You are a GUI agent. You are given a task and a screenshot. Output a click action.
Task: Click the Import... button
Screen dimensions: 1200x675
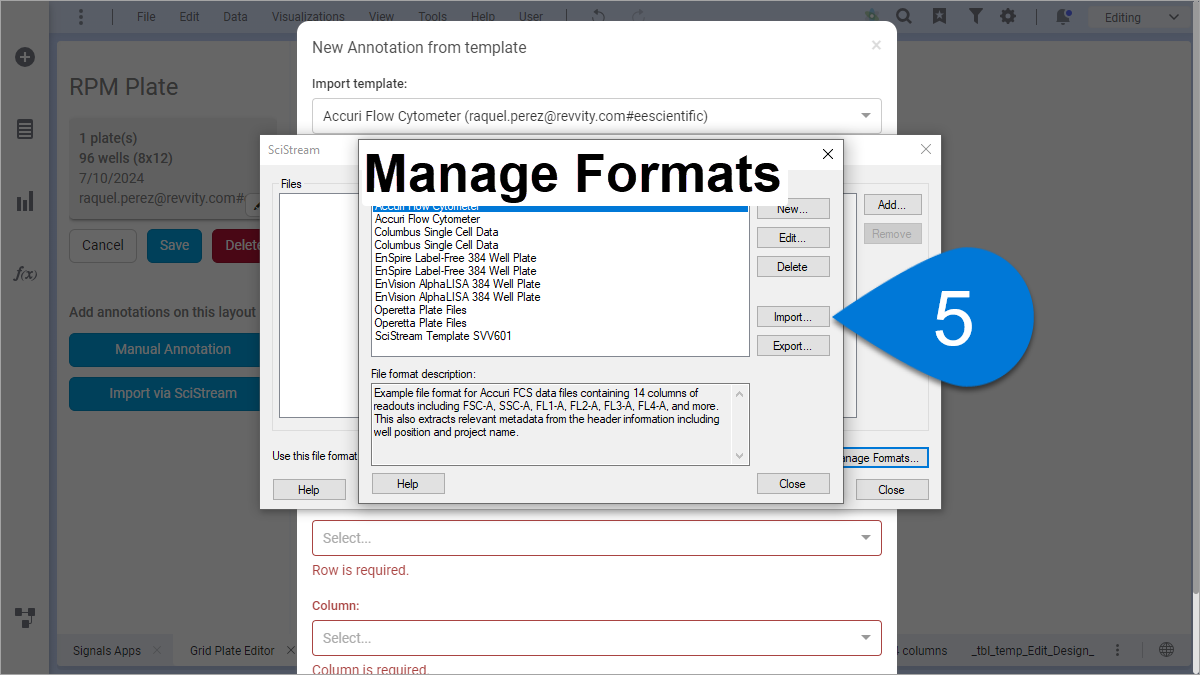coord(793,317)
